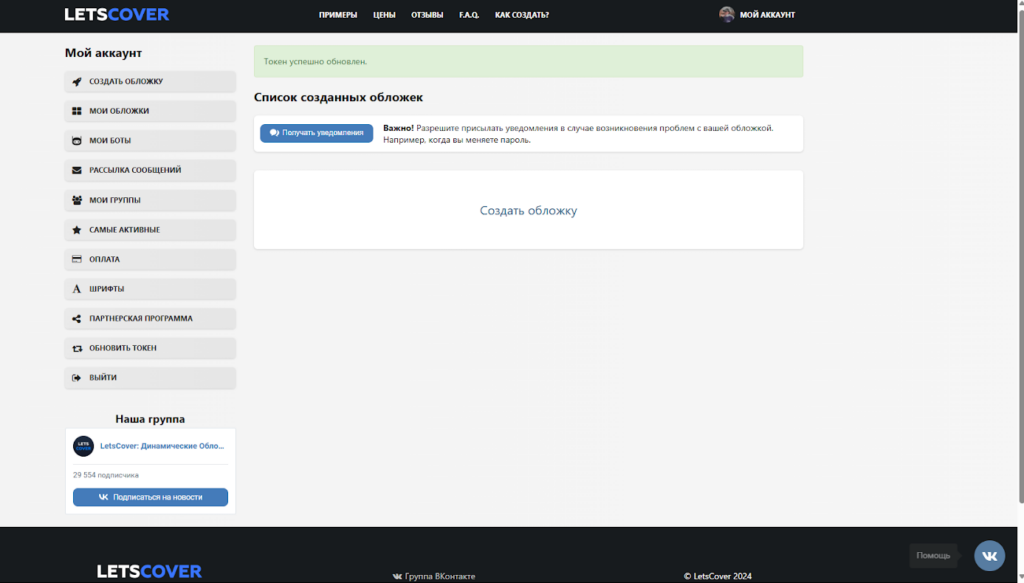
Task: Click the 29 554 подписчика text
Action: click(x=106, y=475)
